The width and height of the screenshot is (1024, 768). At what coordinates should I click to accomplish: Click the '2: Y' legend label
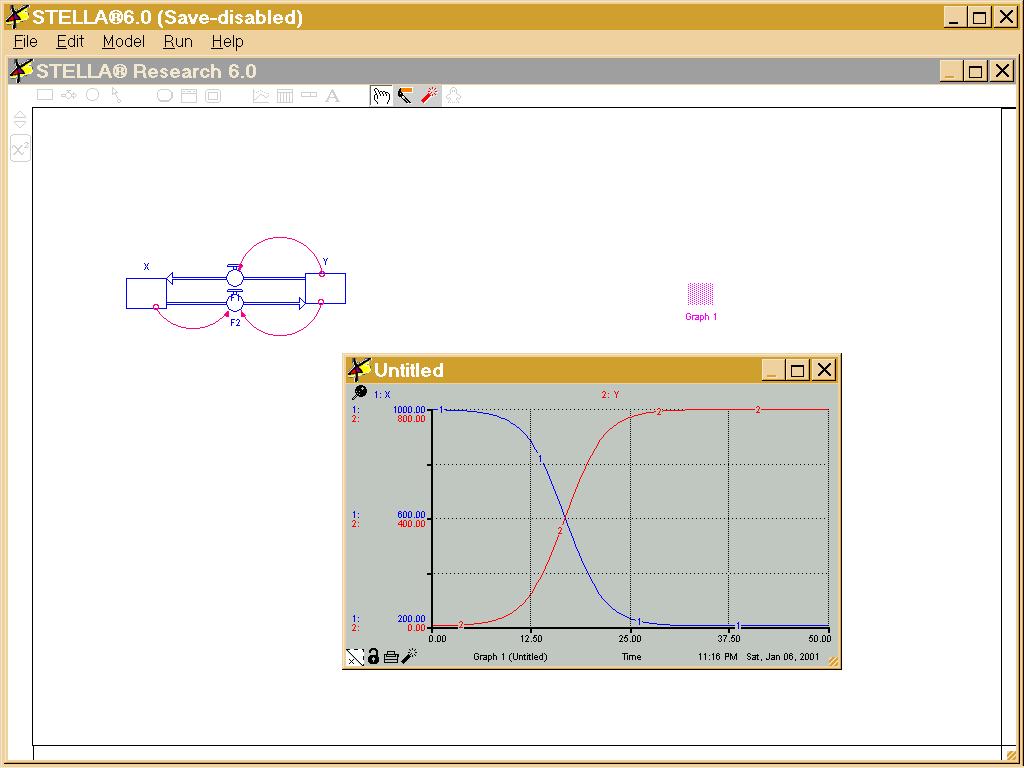pyautogui.click(x=610, y=394)
